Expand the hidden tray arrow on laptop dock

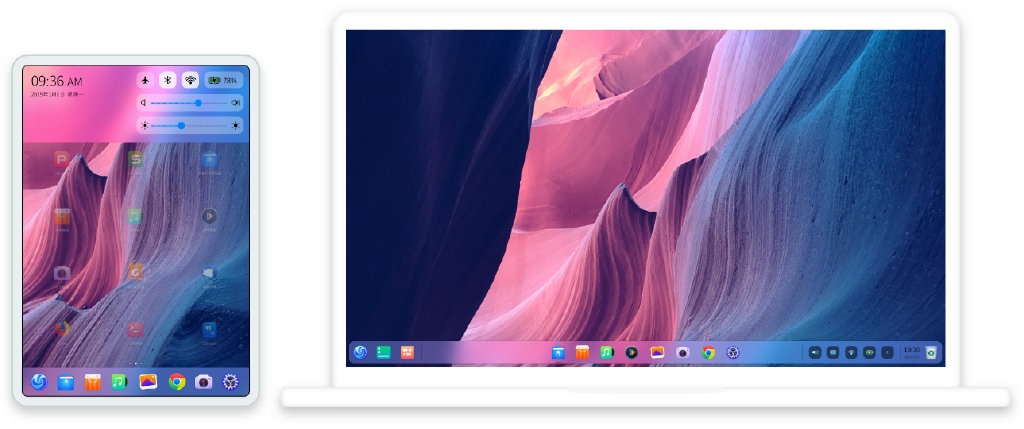[887, 352]
